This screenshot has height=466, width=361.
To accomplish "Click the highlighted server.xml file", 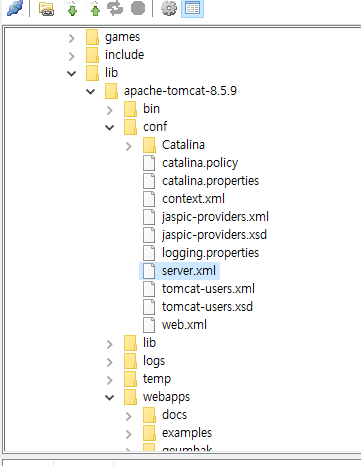I will (189, 271).
